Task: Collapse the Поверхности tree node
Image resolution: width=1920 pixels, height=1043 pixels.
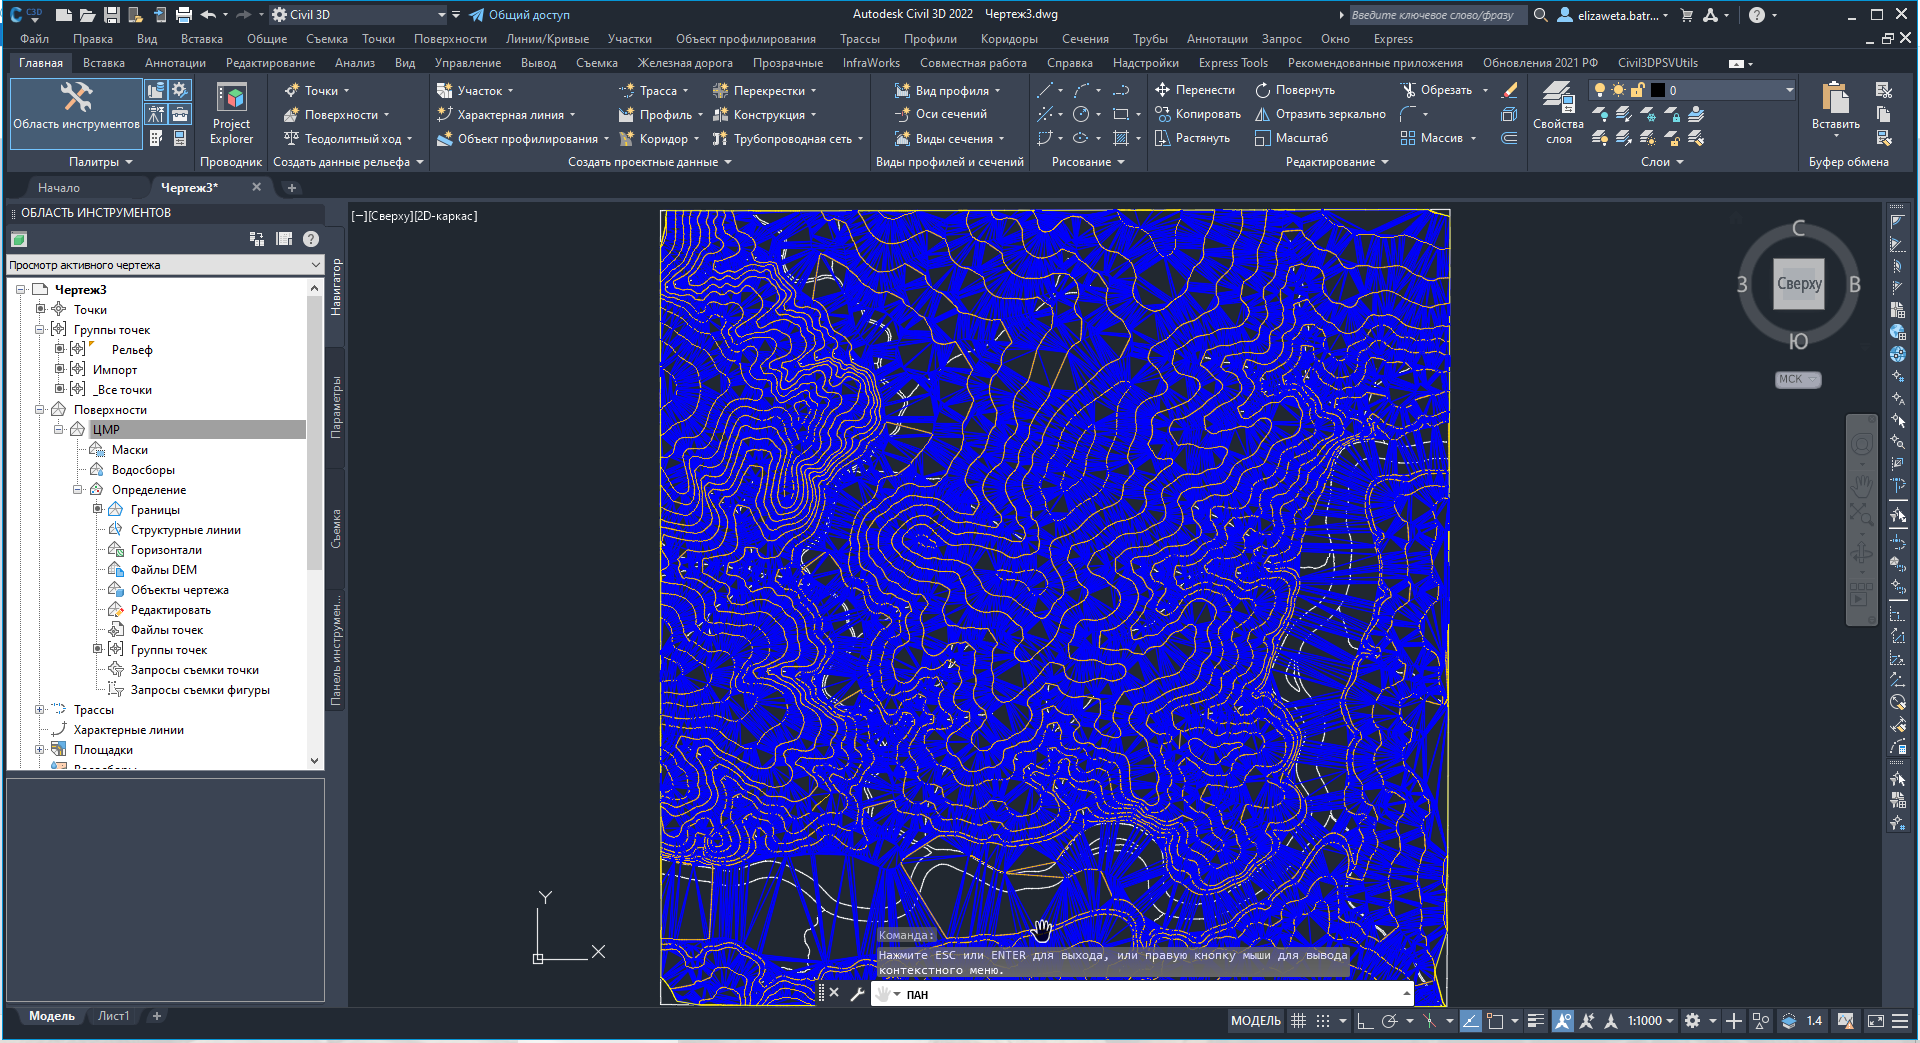Action: coord(40,410)
